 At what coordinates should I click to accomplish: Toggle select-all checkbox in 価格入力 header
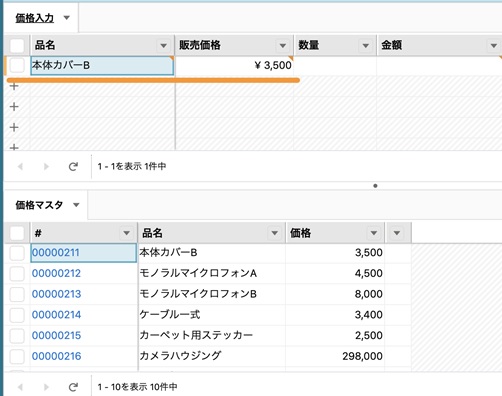[x=17, y=45]
